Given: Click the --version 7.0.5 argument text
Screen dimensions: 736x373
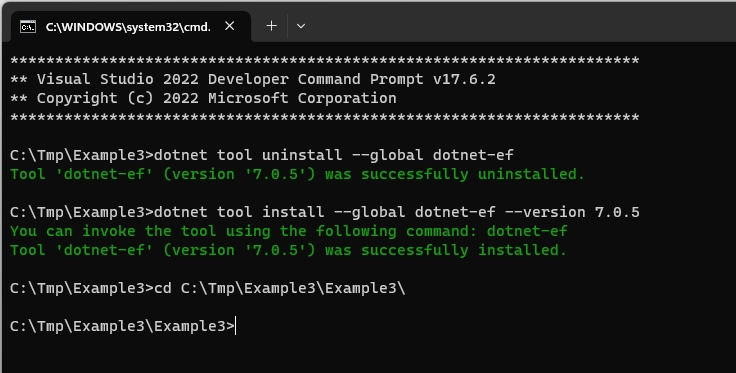Looking at the screenshot, I should (x=572, y=212).
